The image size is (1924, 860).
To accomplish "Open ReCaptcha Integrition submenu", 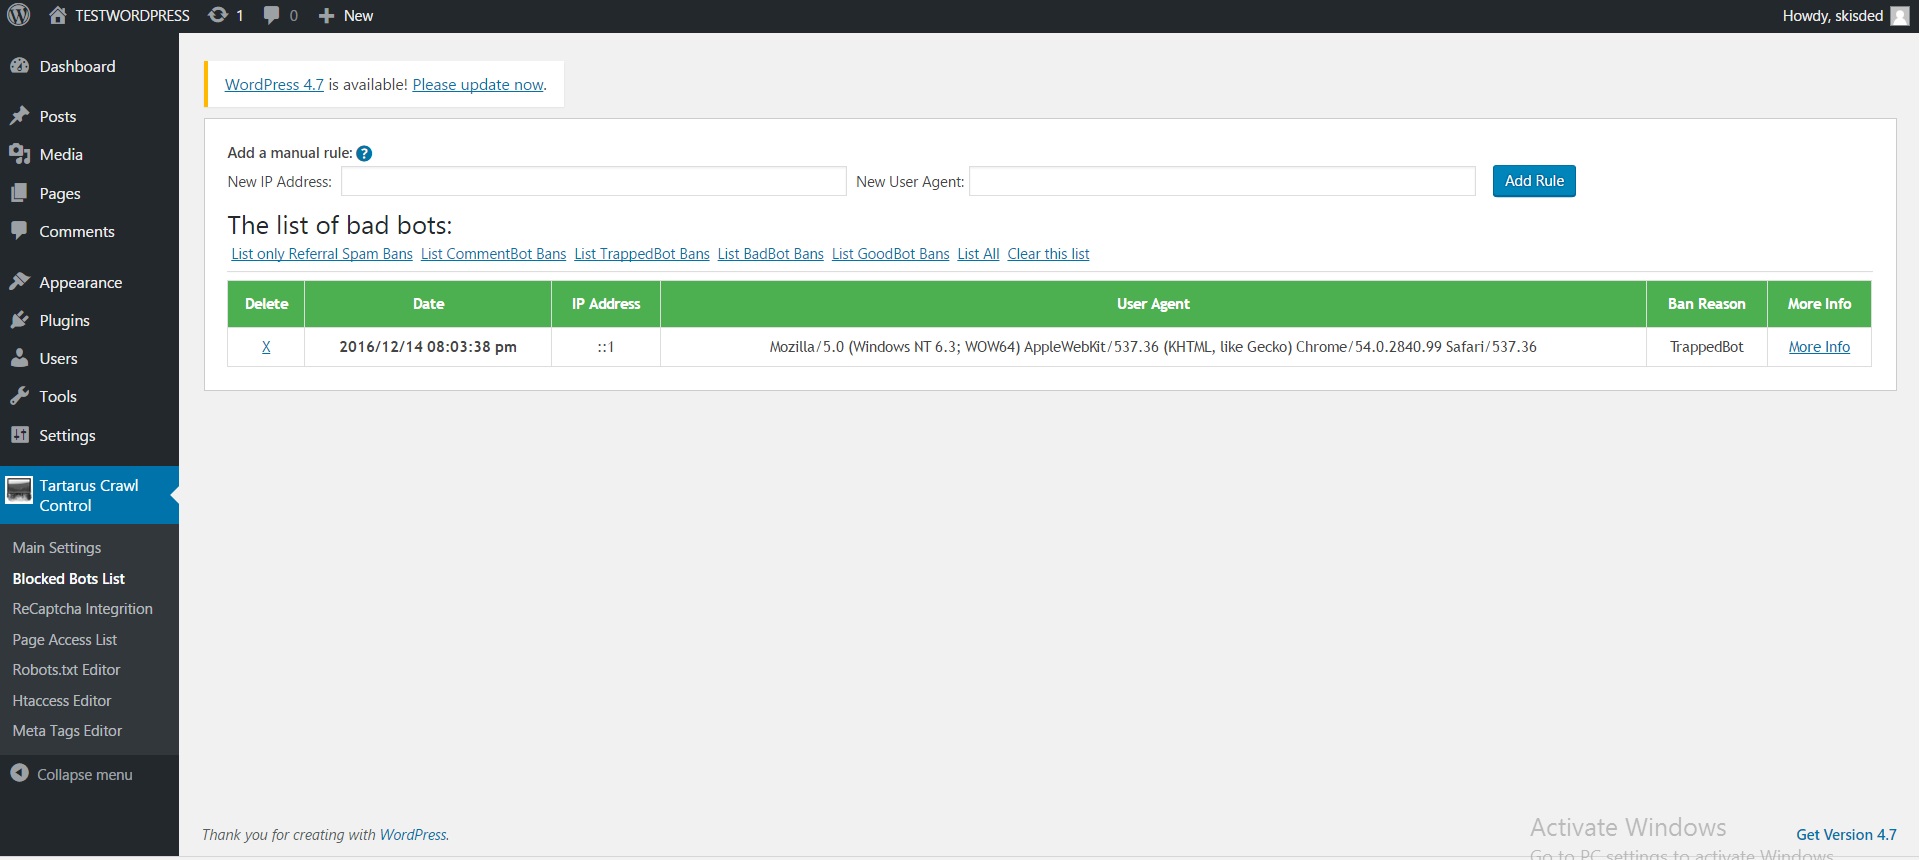I will (83, 609).
